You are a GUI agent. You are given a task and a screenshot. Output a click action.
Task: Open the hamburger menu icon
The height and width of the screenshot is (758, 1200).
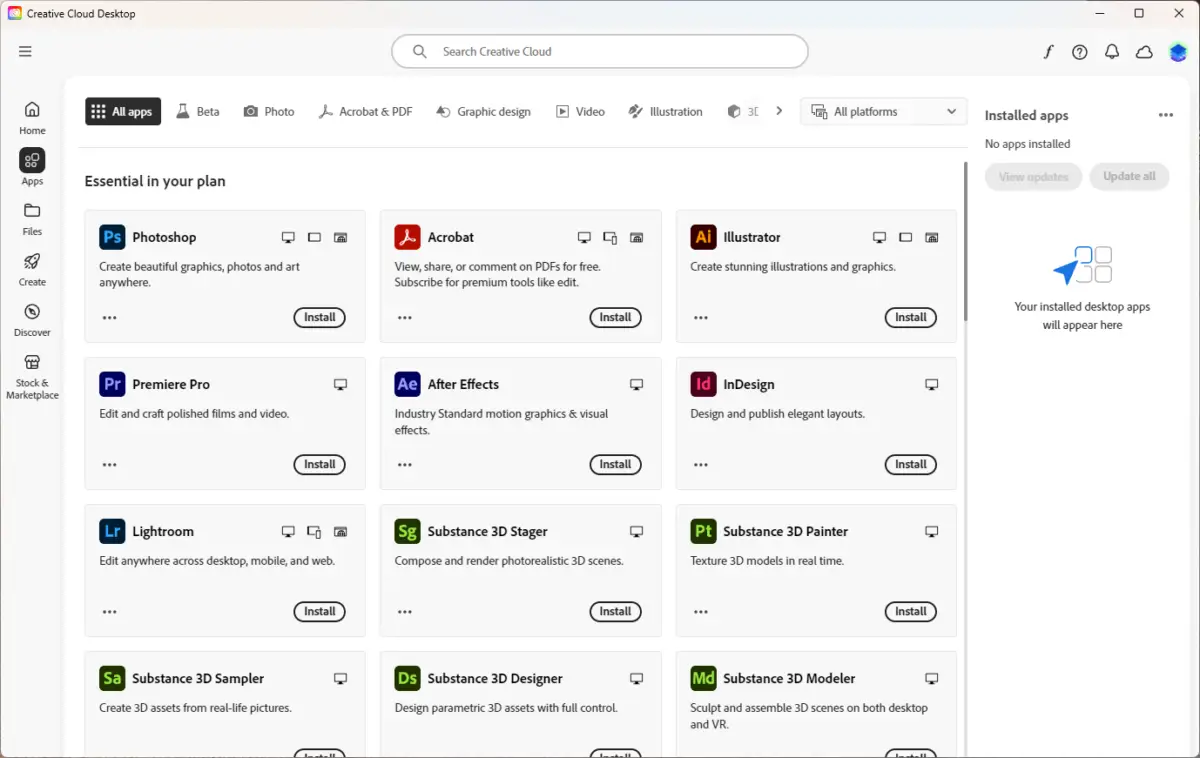coord(25,52)
